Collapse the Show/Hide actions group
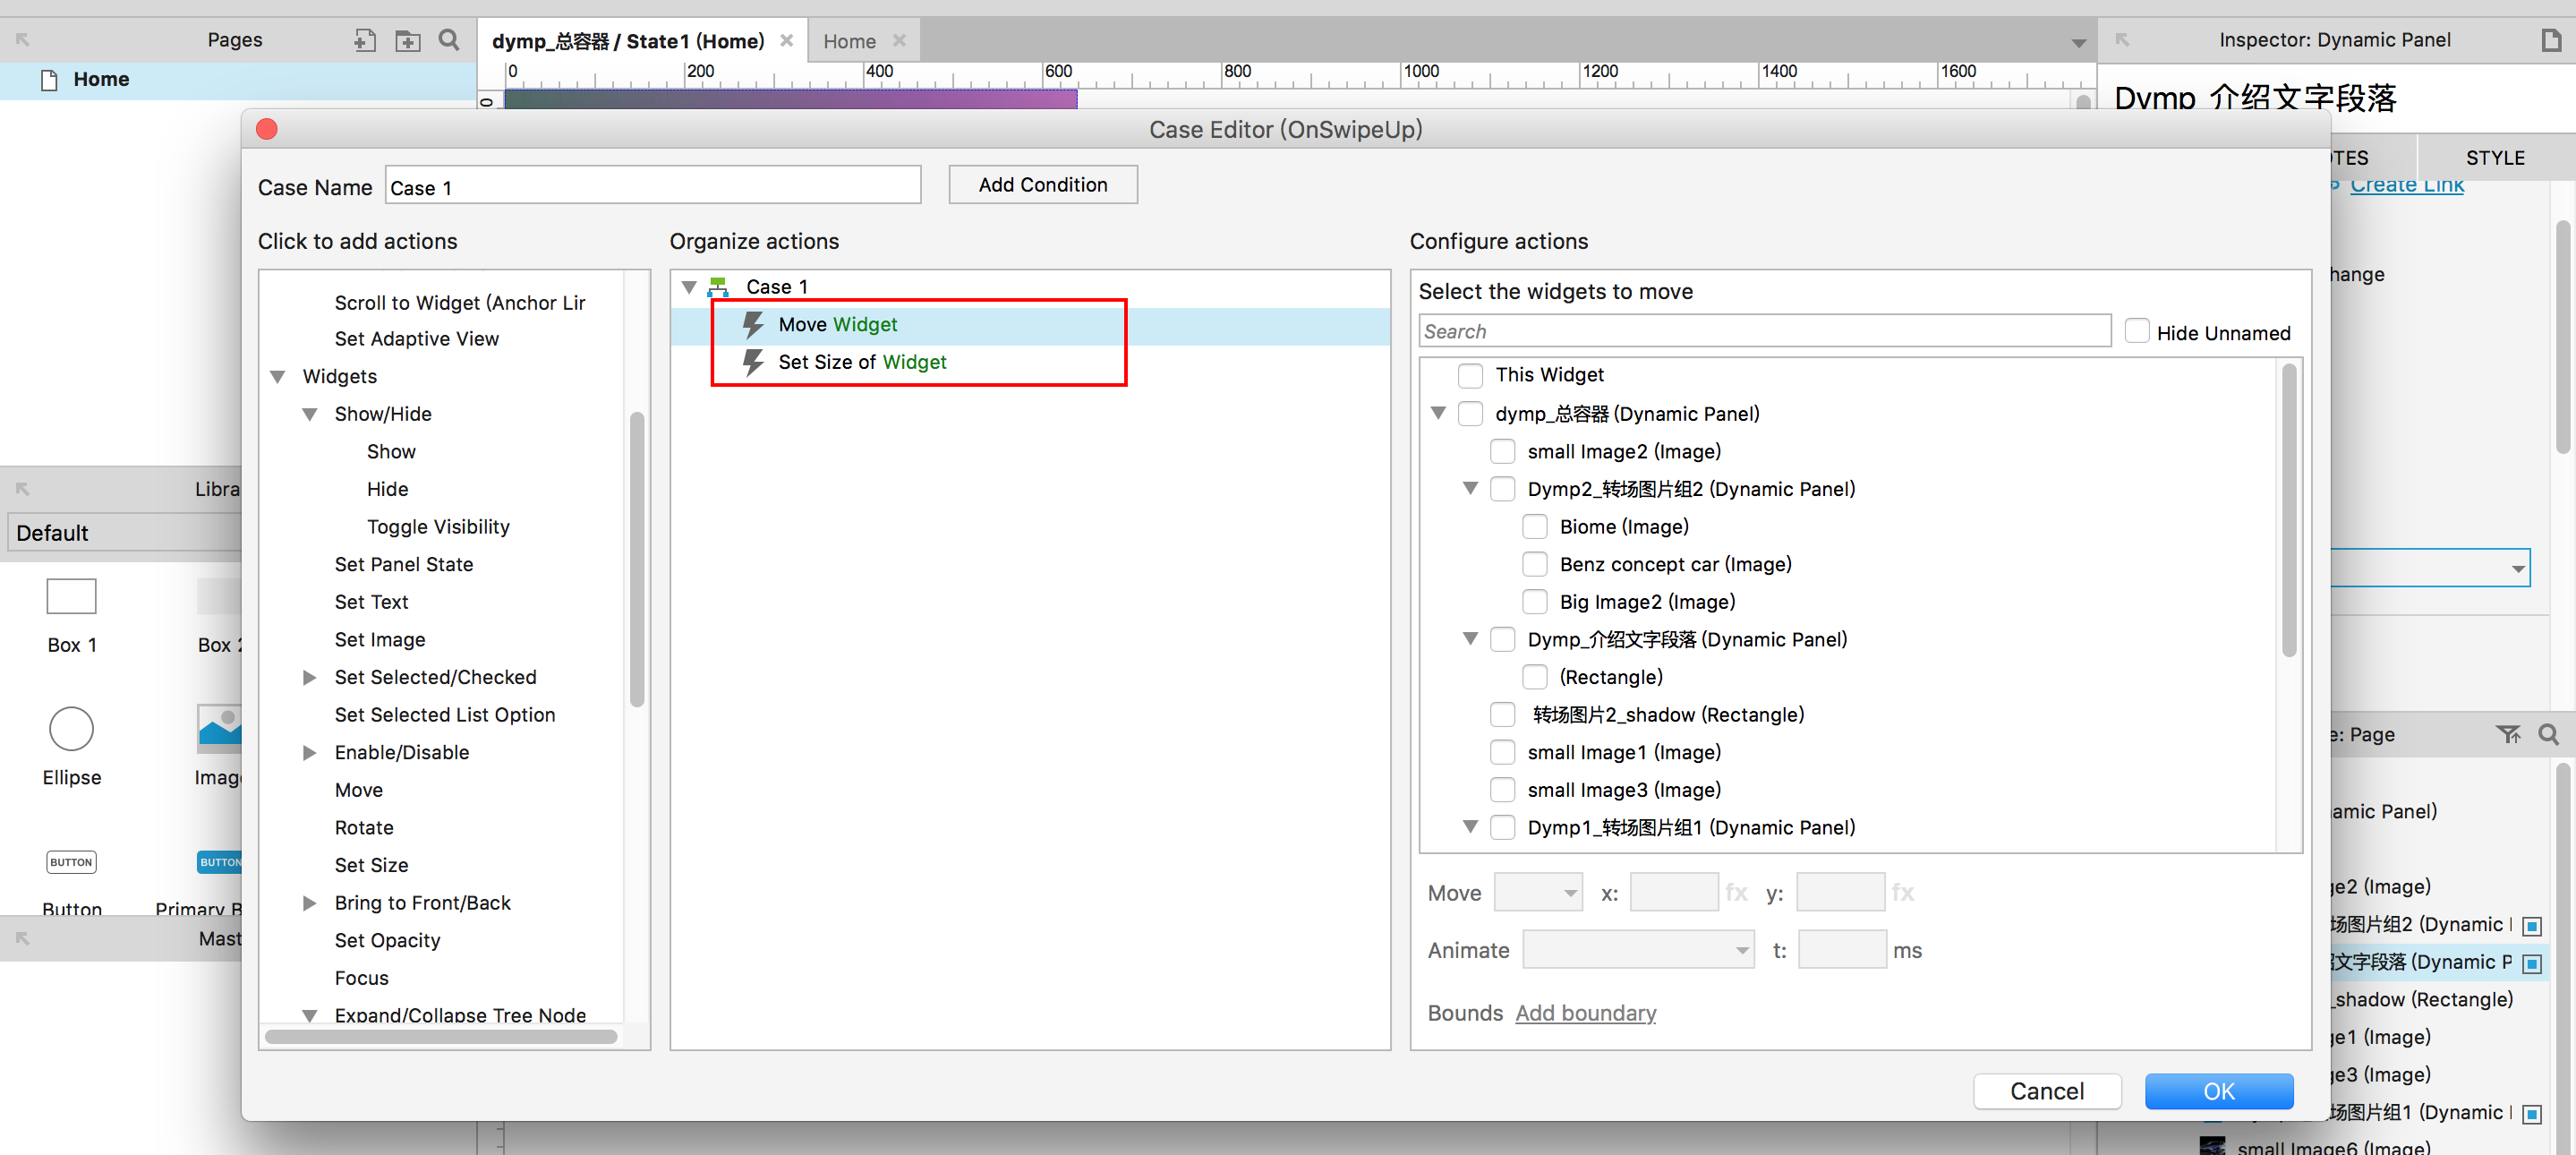 310,414
